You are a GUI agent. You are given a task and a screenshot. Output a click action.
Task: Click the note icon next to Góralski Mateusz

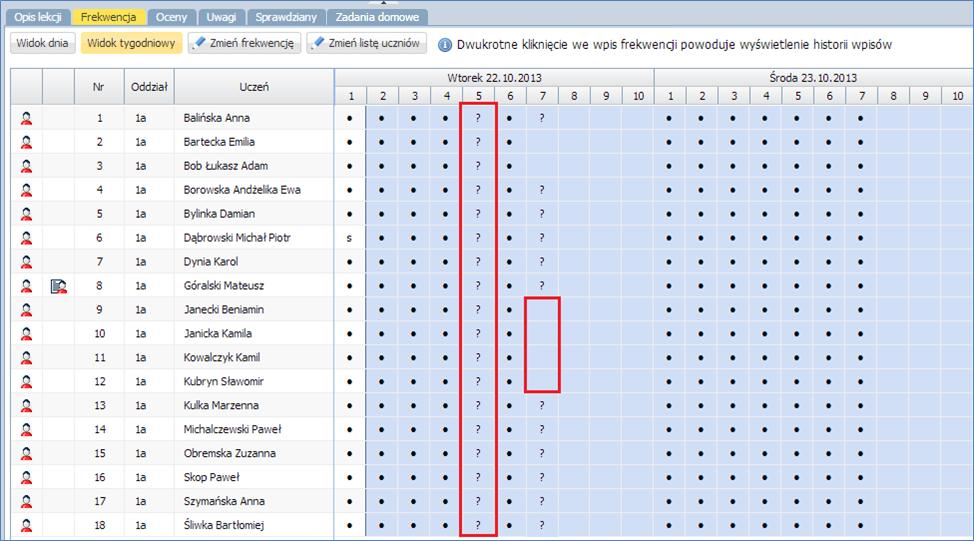click(58, 286)
